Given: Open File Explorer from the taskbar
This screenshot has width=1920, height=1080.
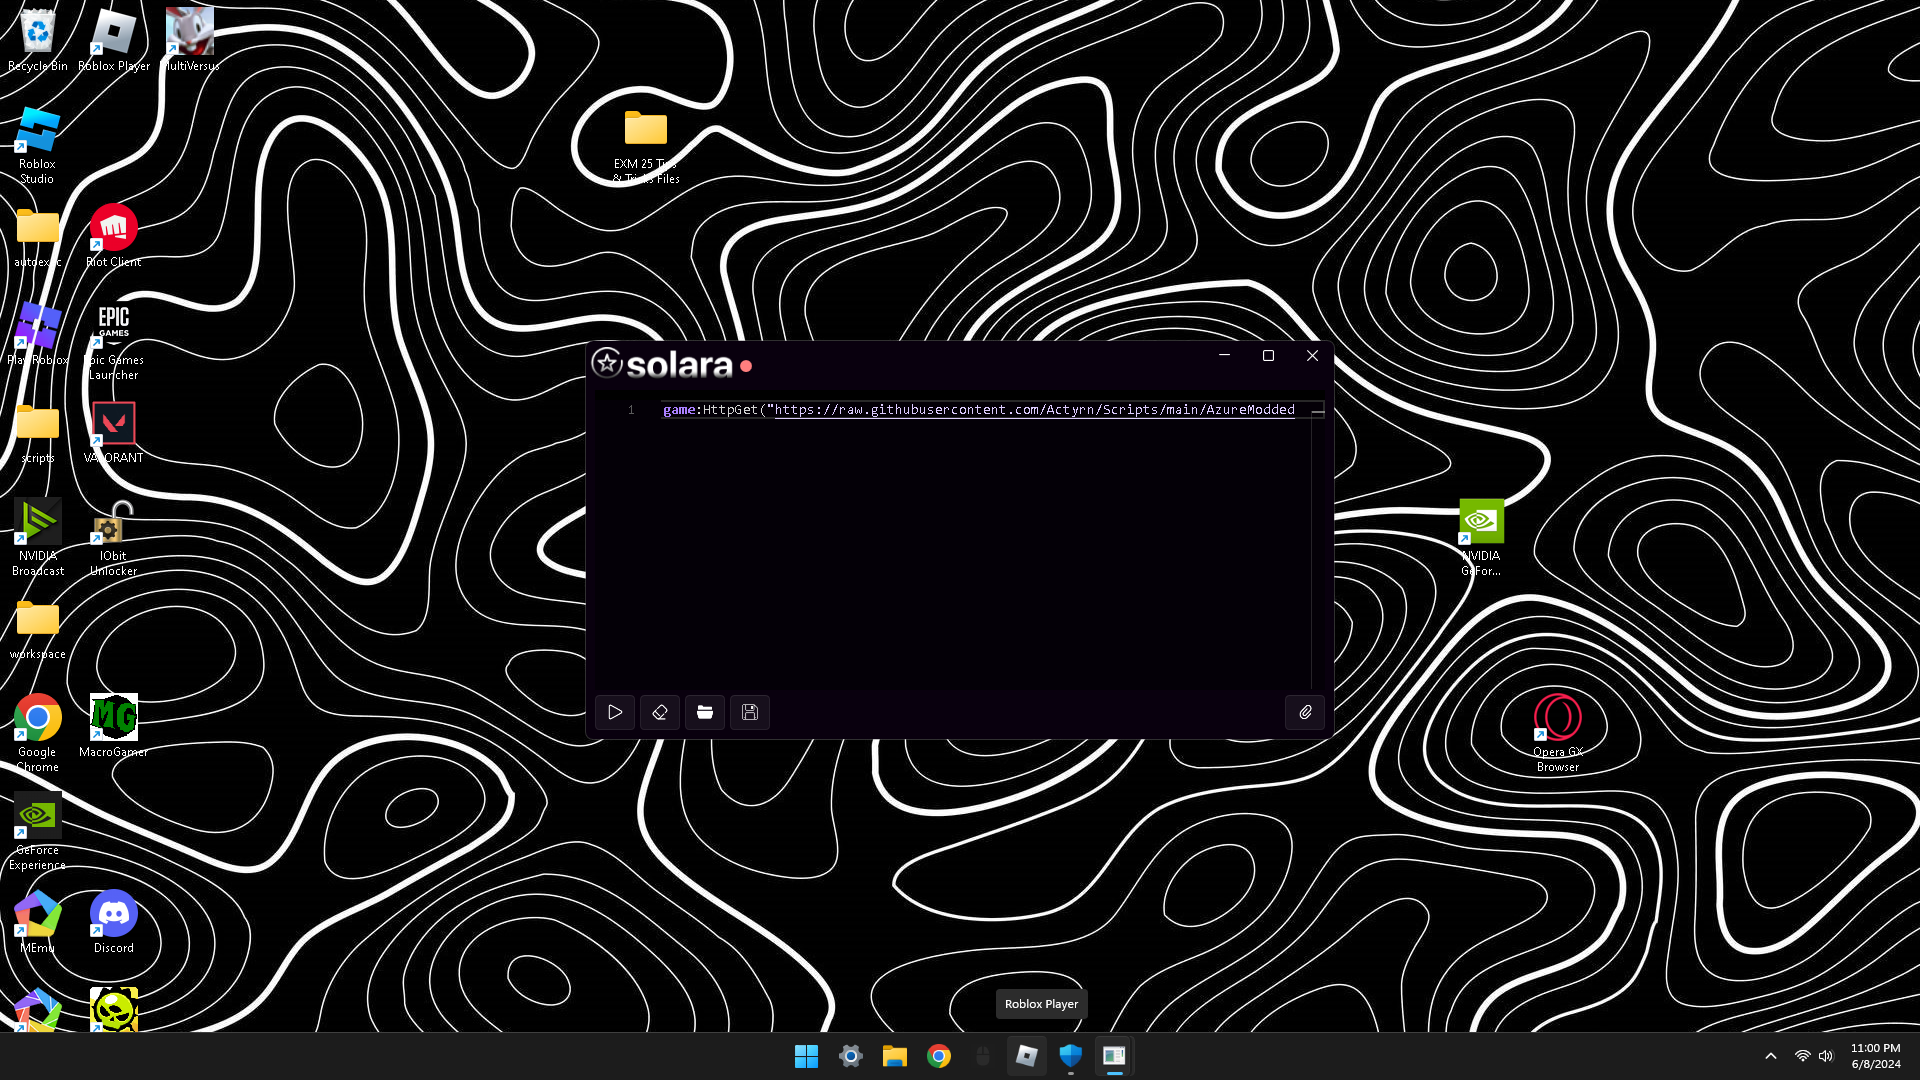Looking at the screenshot, I should [894, 1056].
